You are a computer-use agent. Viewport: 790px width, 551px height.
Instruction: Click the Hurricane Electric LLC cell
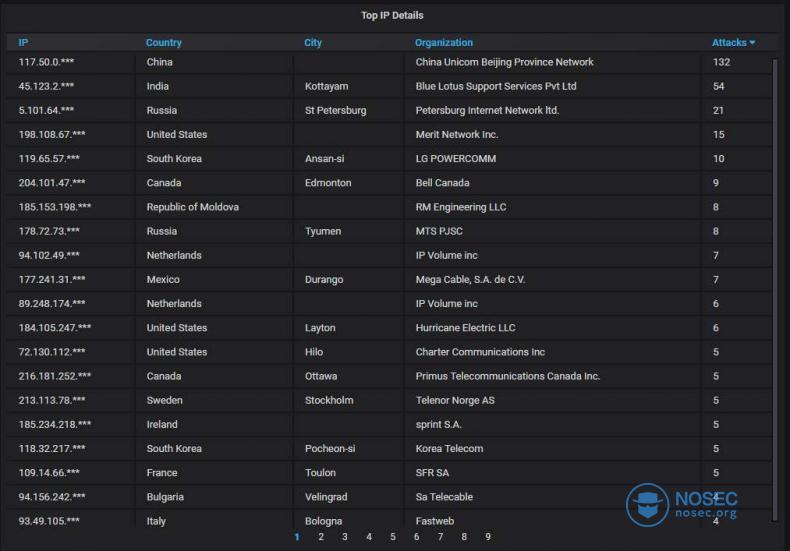click(x=465, y=328)
